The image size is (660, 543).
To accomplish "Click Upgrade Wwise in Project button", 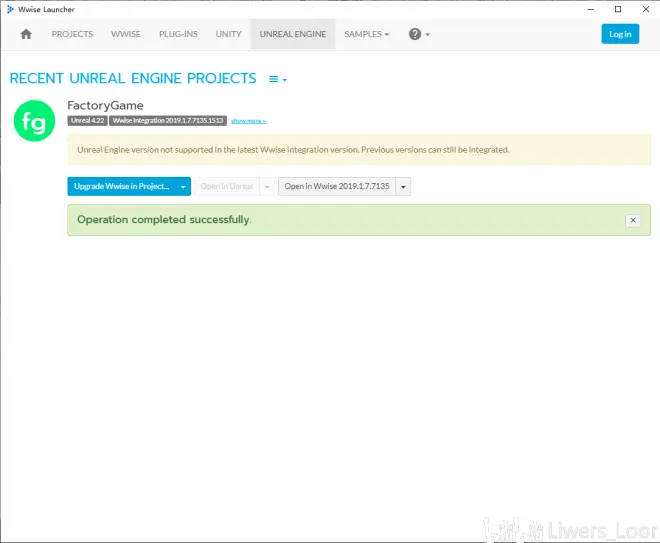I will [122, 186].
